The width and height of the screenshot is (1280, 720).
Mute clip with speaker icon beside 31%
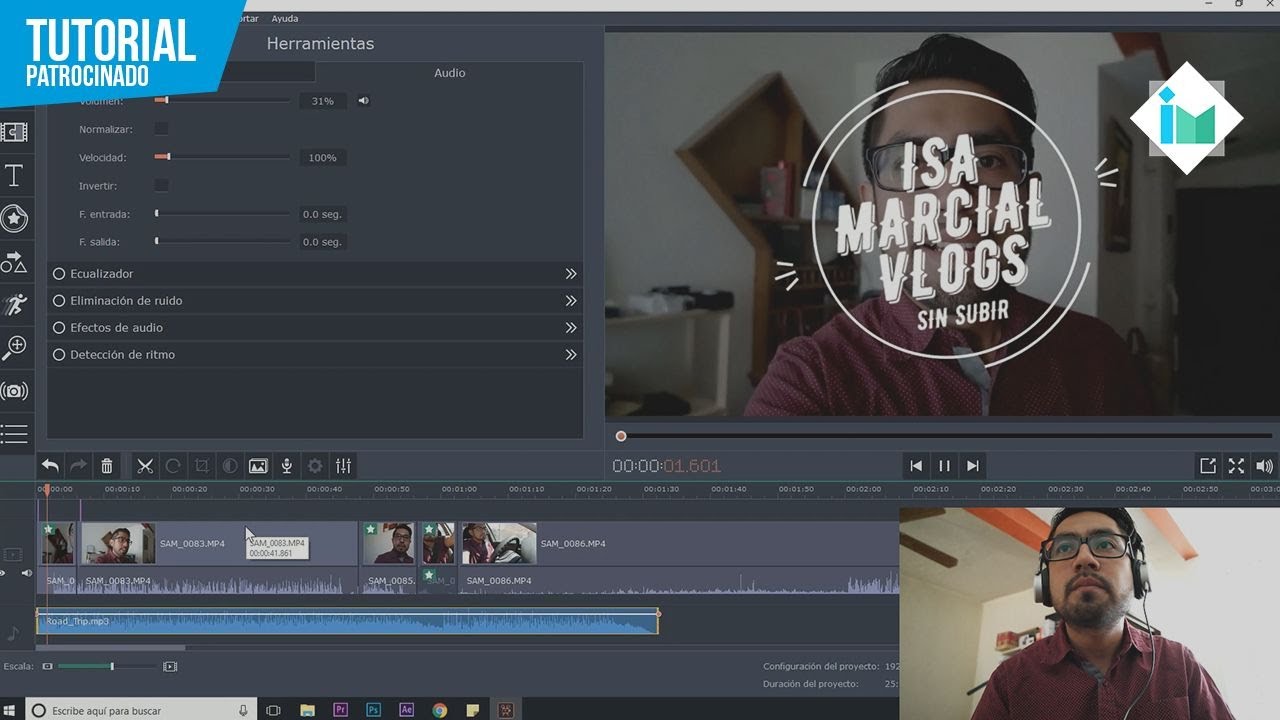(364, 101)
